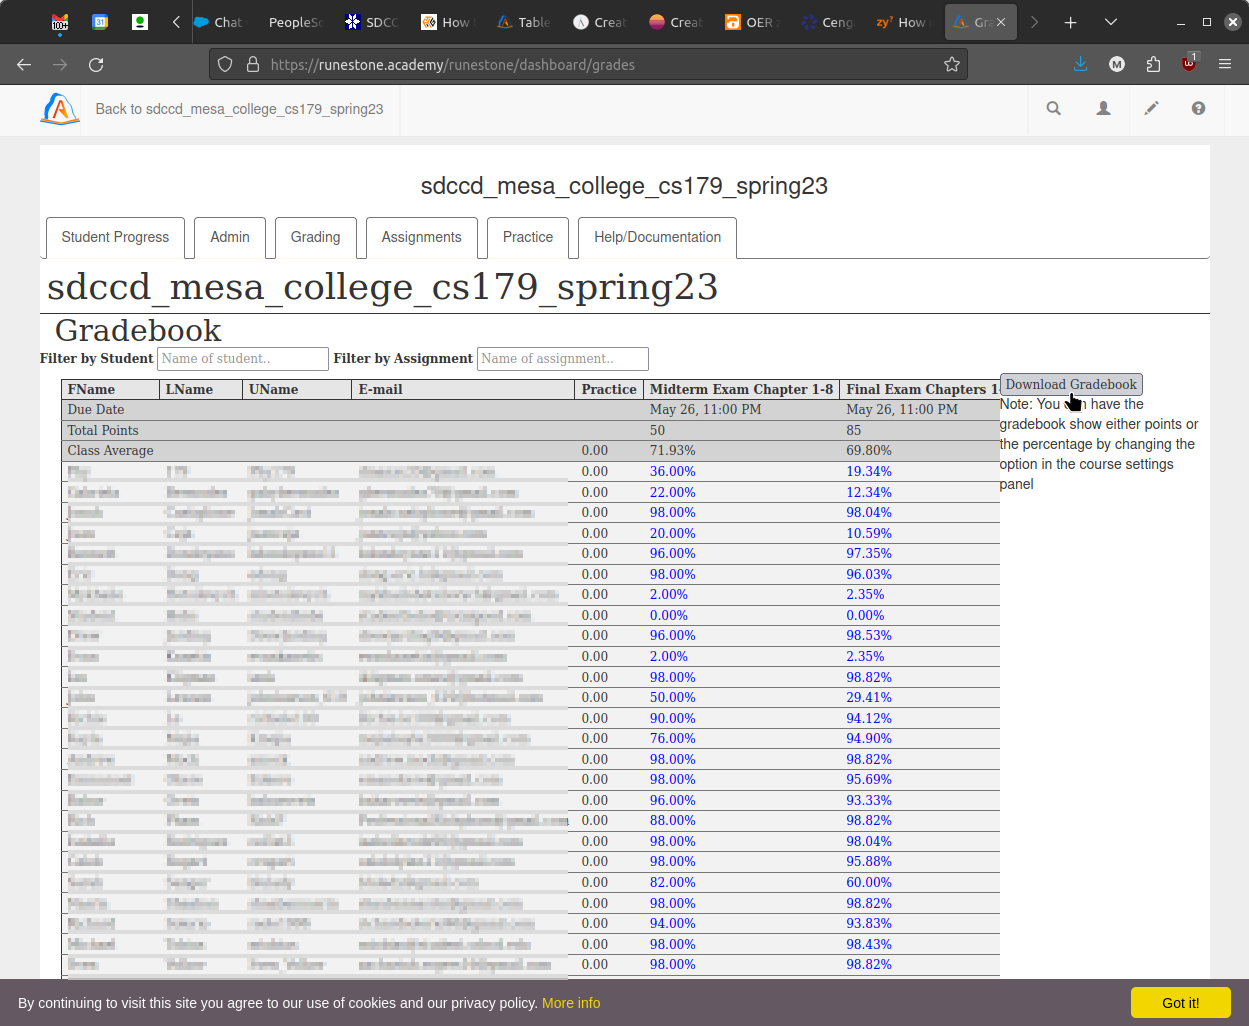Screen dimensions: 1249x1026
Task: Click the pencil edit icon in navbar
Action: coord(1151,109)
